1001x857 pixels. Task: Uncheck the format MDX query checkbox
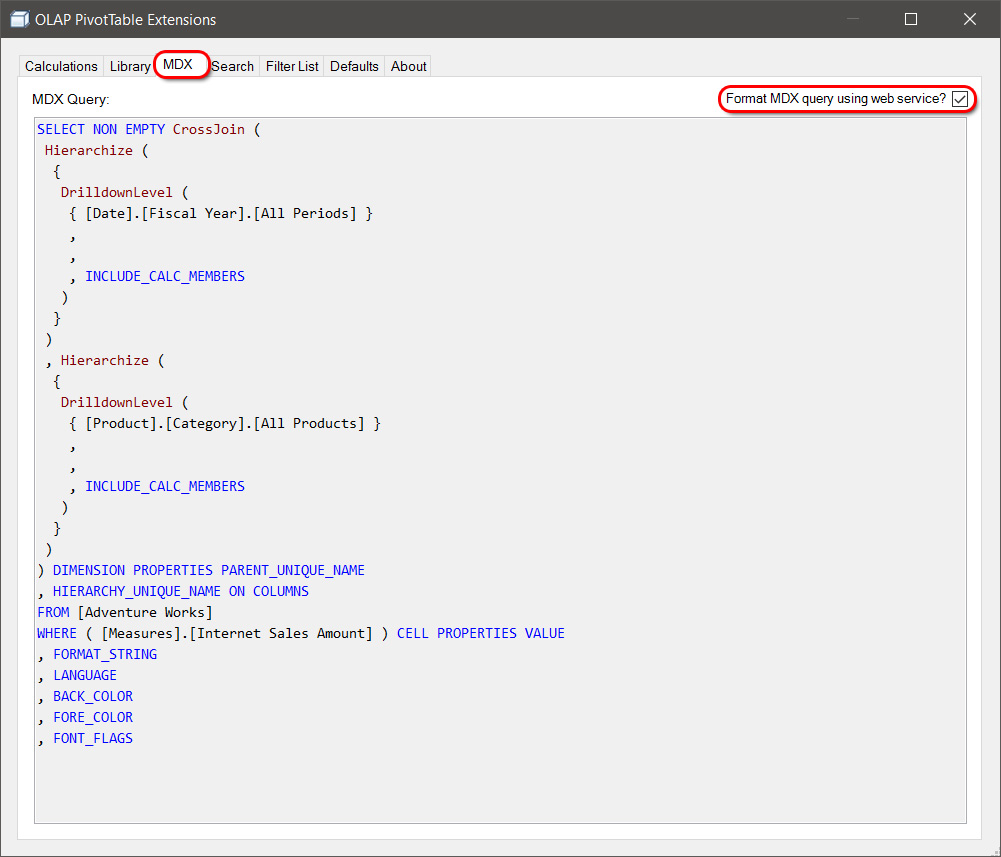pyautogui.click(x=959, y=99)
